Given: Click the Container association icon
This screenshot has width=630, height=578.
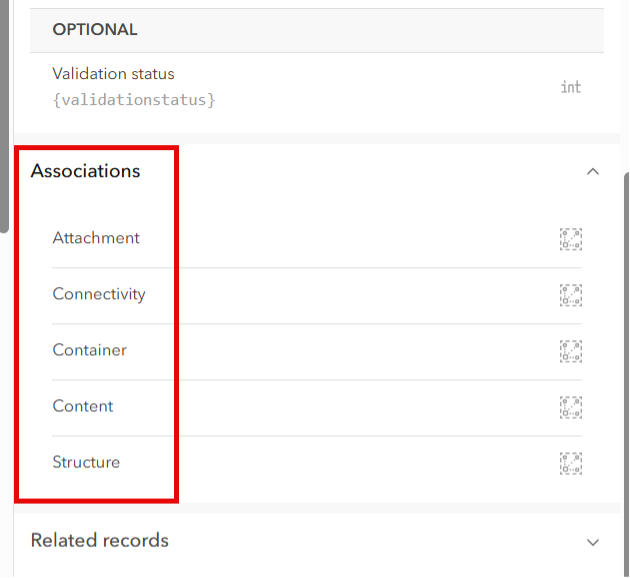Looking at the screenshot, I should click(x=571, y=351).
